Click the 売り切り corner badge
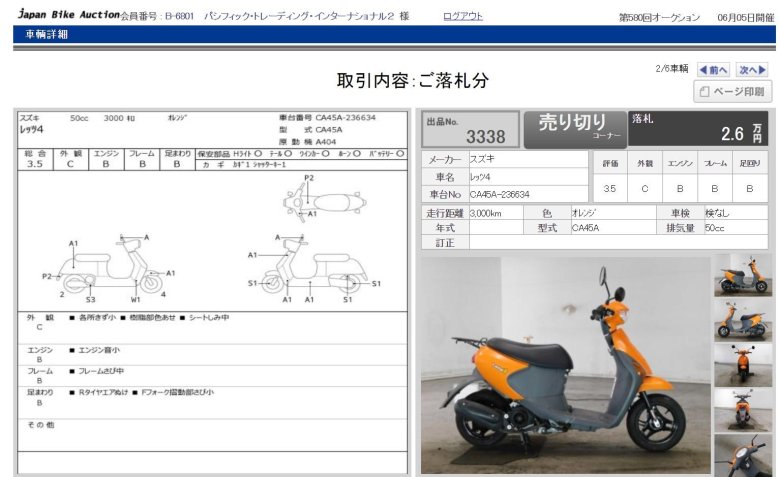This screenshot has height=477, width=780. pyautogui.click(x=575, y=129)
